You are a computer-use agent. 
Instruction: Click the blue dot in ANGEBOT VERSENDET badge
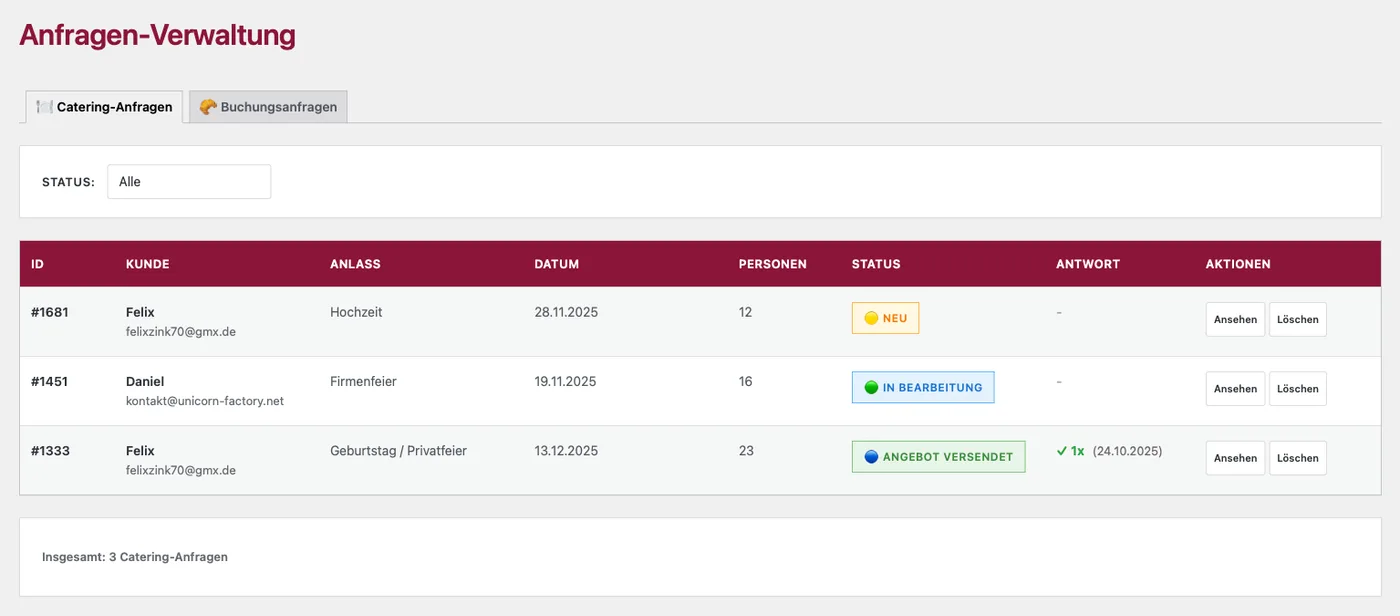coord(871,457)
